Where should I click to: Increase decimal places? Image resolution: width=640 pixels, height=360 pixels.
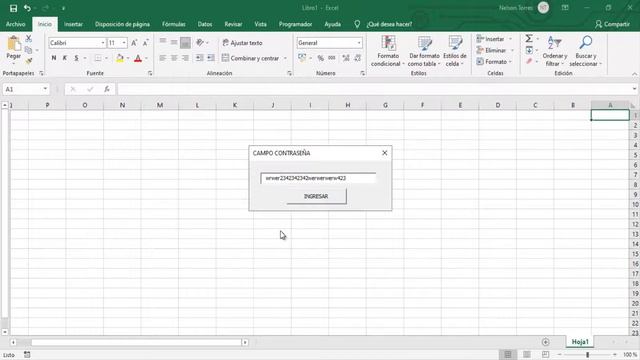click(x=346, y=58)
